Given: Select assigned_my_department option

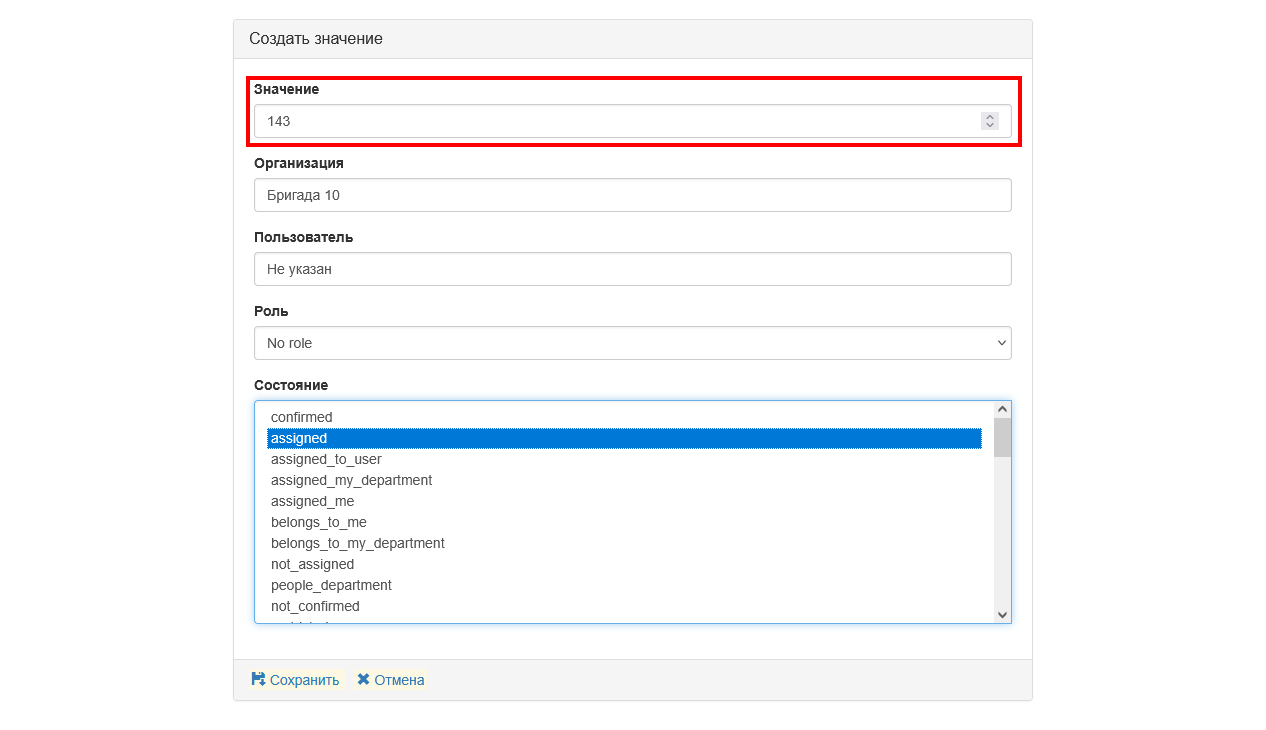Looking at the screenshot, I should (x=351, y=480).
